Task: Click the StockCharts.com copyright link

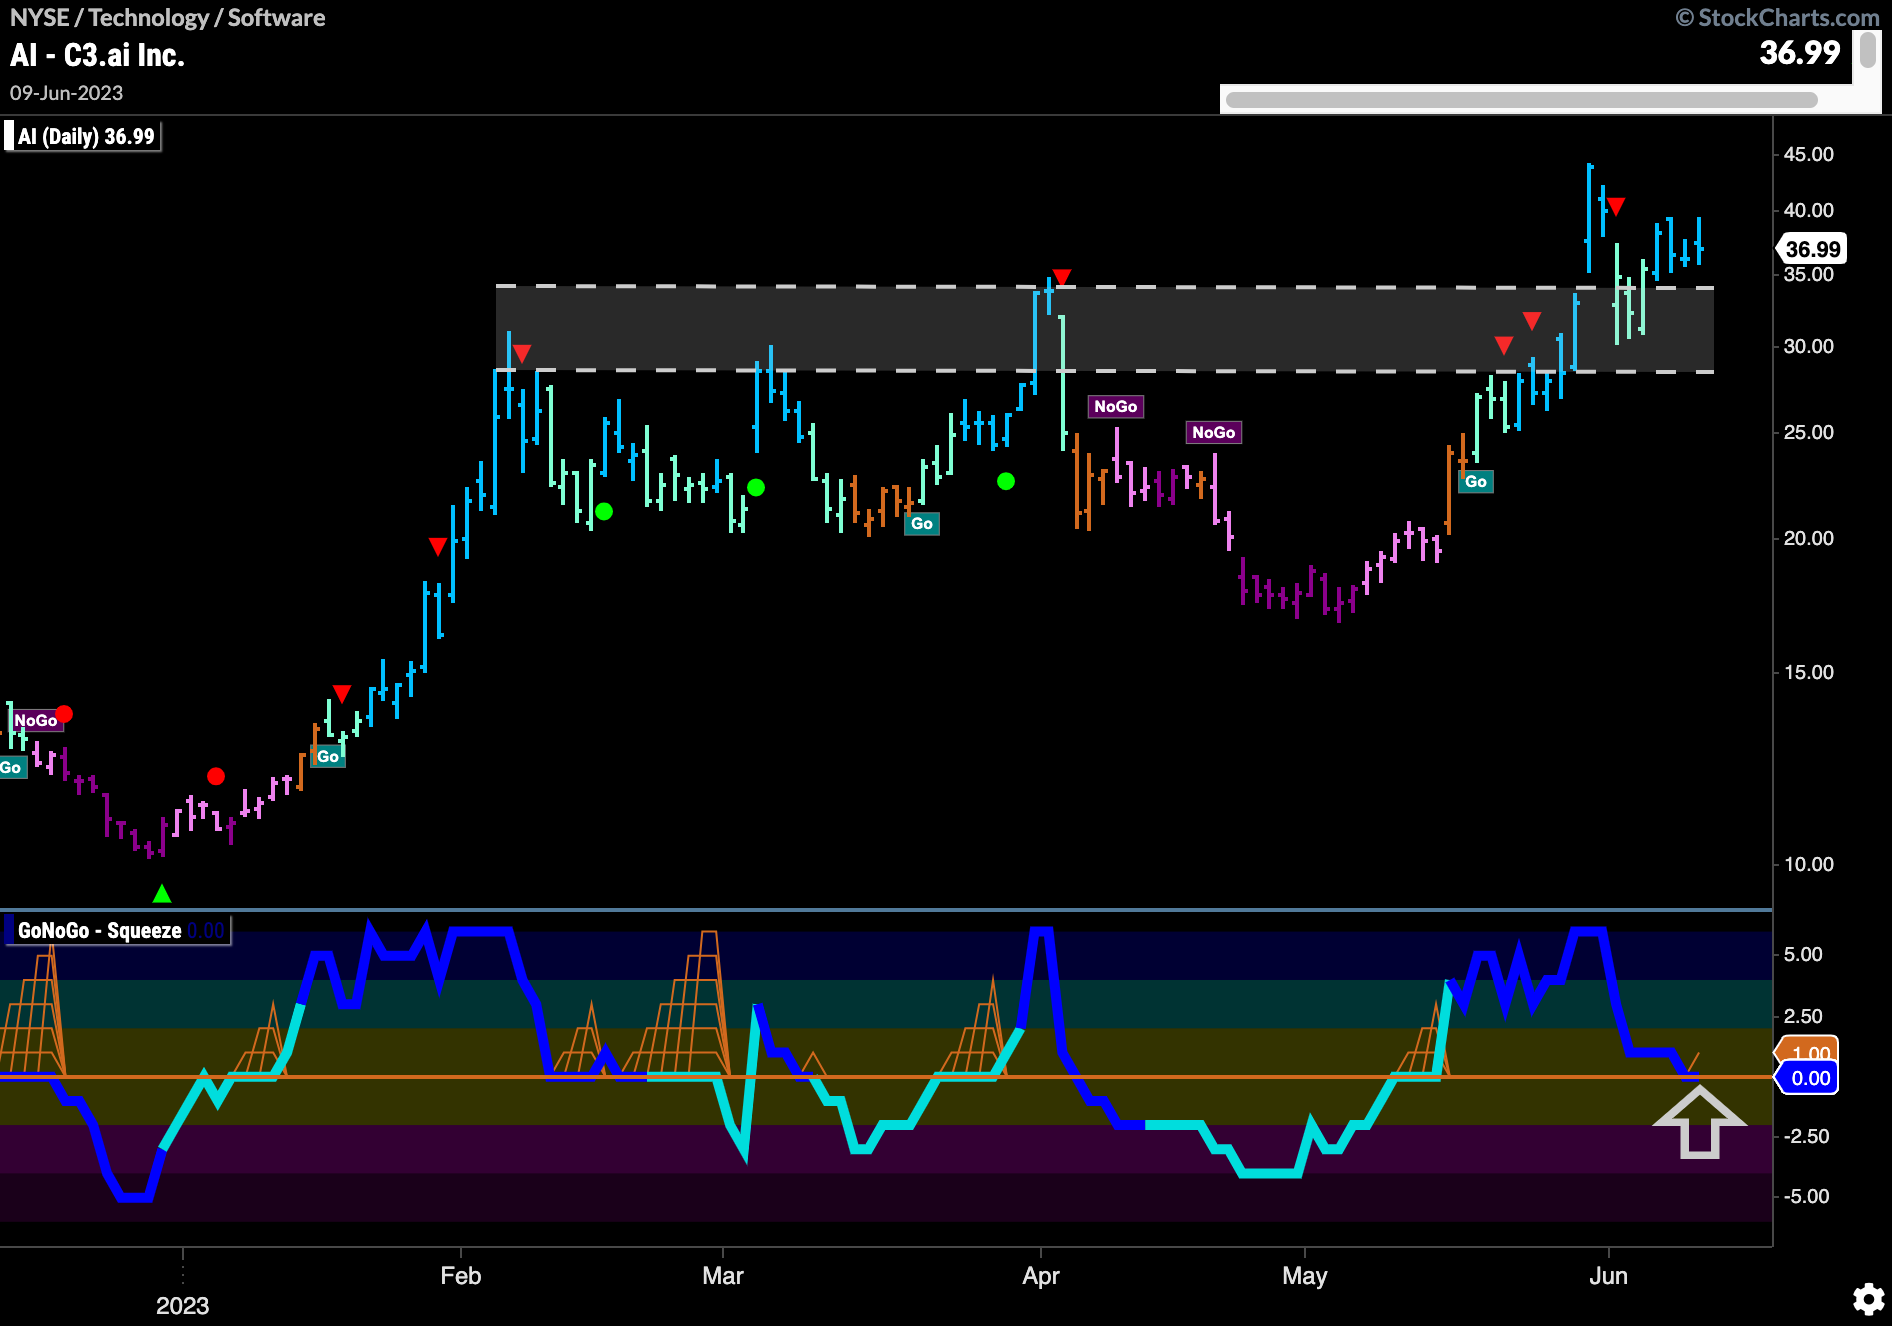Action: pyautogui.click(x=1778, y=17)
